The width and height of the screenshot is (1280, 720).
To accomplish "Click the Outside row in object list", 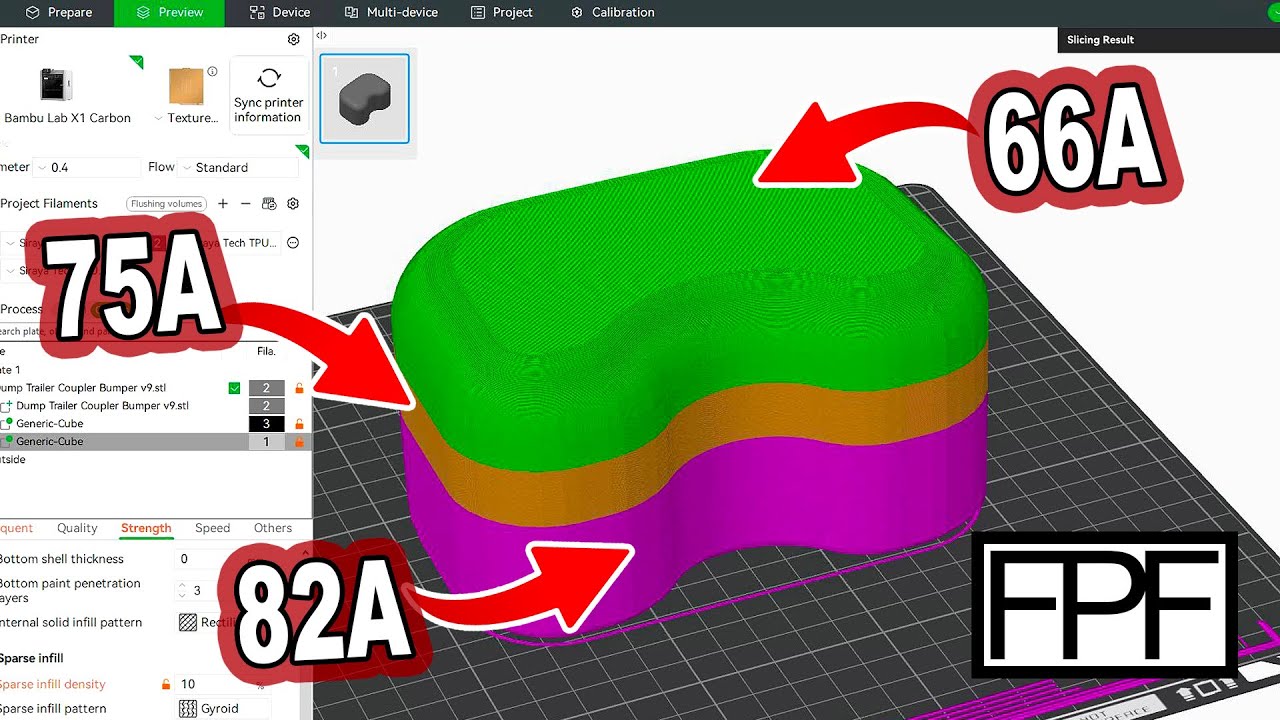I will [x=13, y=460].
